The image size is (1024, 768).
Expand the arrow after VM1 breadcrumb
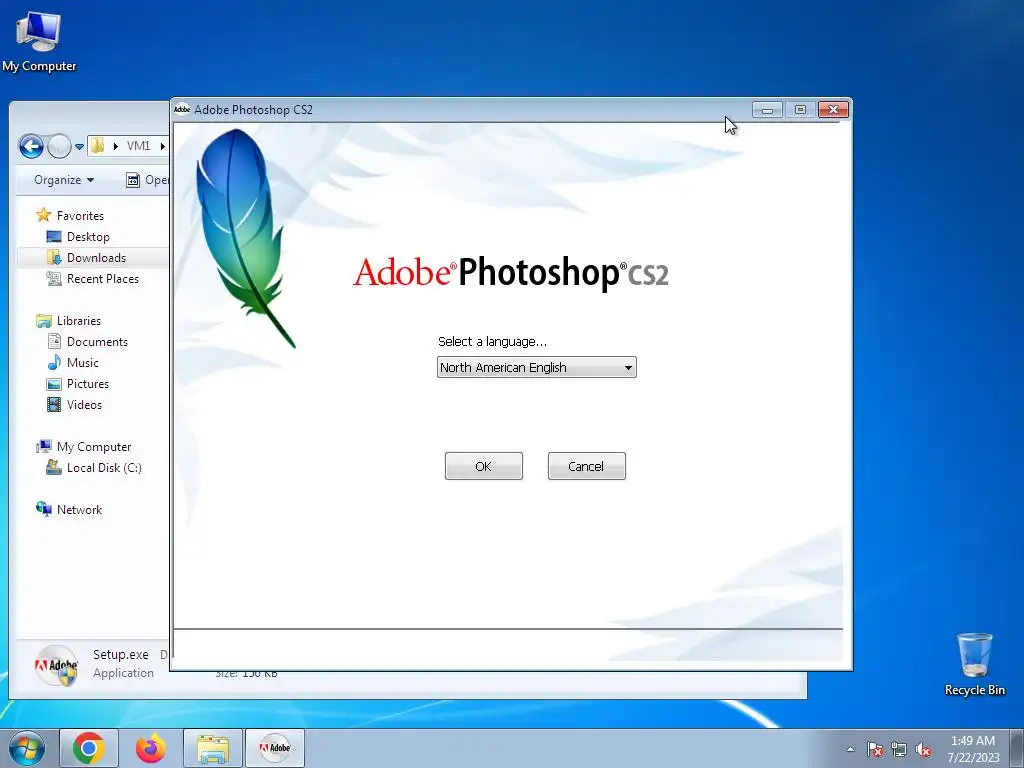163,146
